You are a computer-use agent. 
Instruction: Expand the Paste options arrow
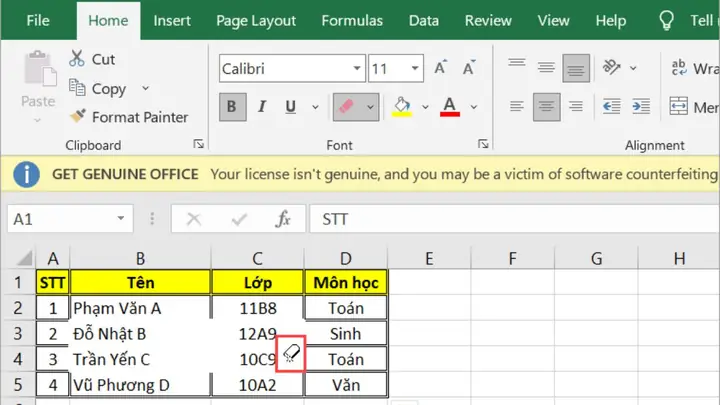pos(38,120)
